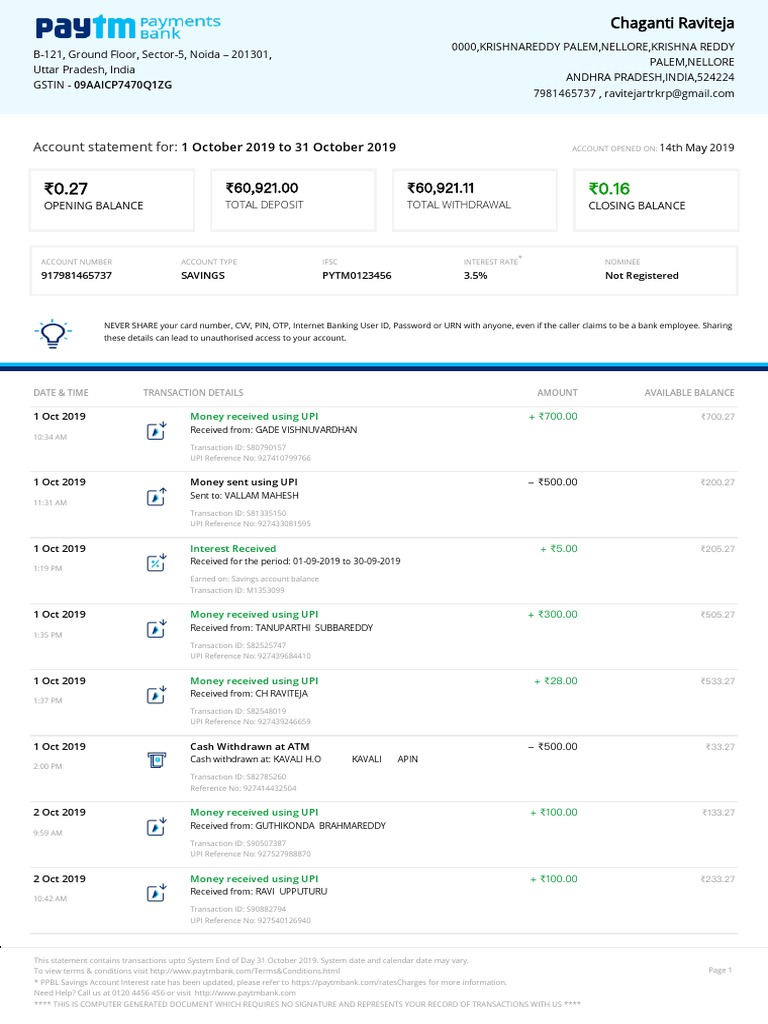Viewport: 768px width, 1024px height.
Task: Click UPI icon for RAVI UPPUTURU transaction
Action: click(x=156, y=892)
